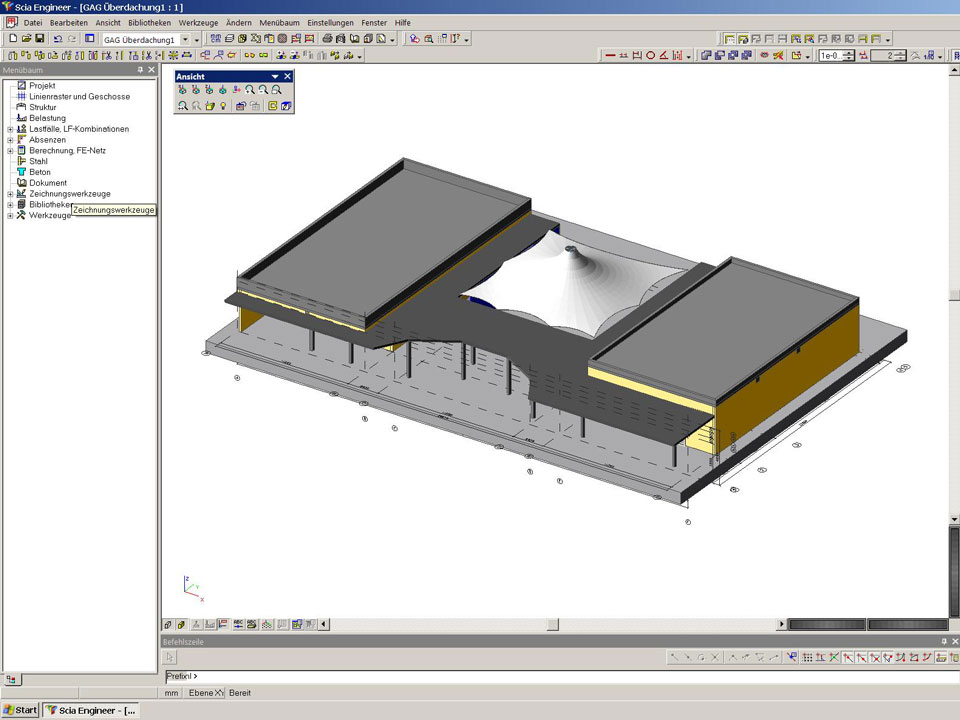Open the Bibliotheken menu

(149, 22)
